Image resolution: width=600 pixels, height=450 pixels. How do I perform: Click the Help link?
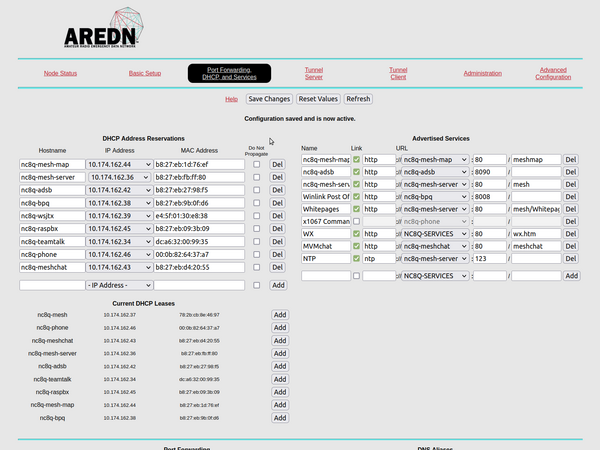point(231,99)
